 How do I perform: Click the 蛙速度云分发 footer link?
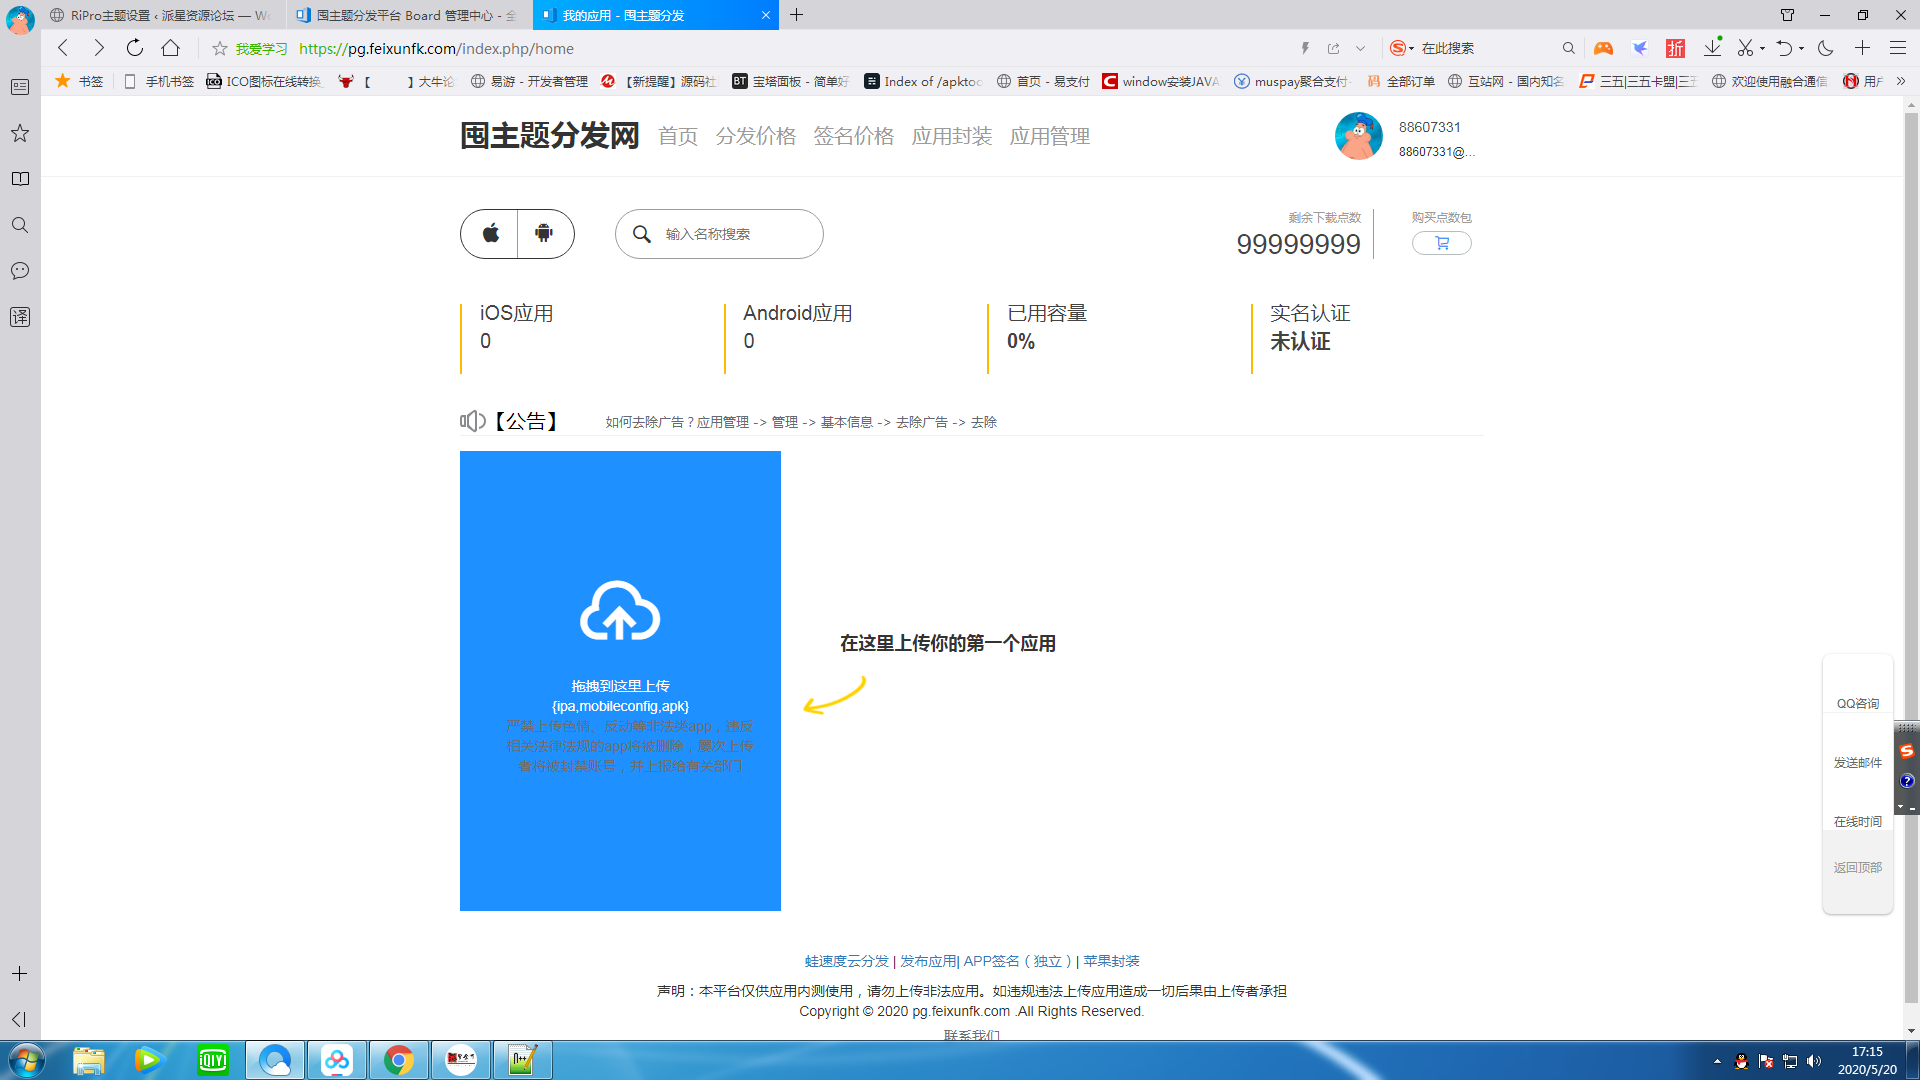pos(846,961)
